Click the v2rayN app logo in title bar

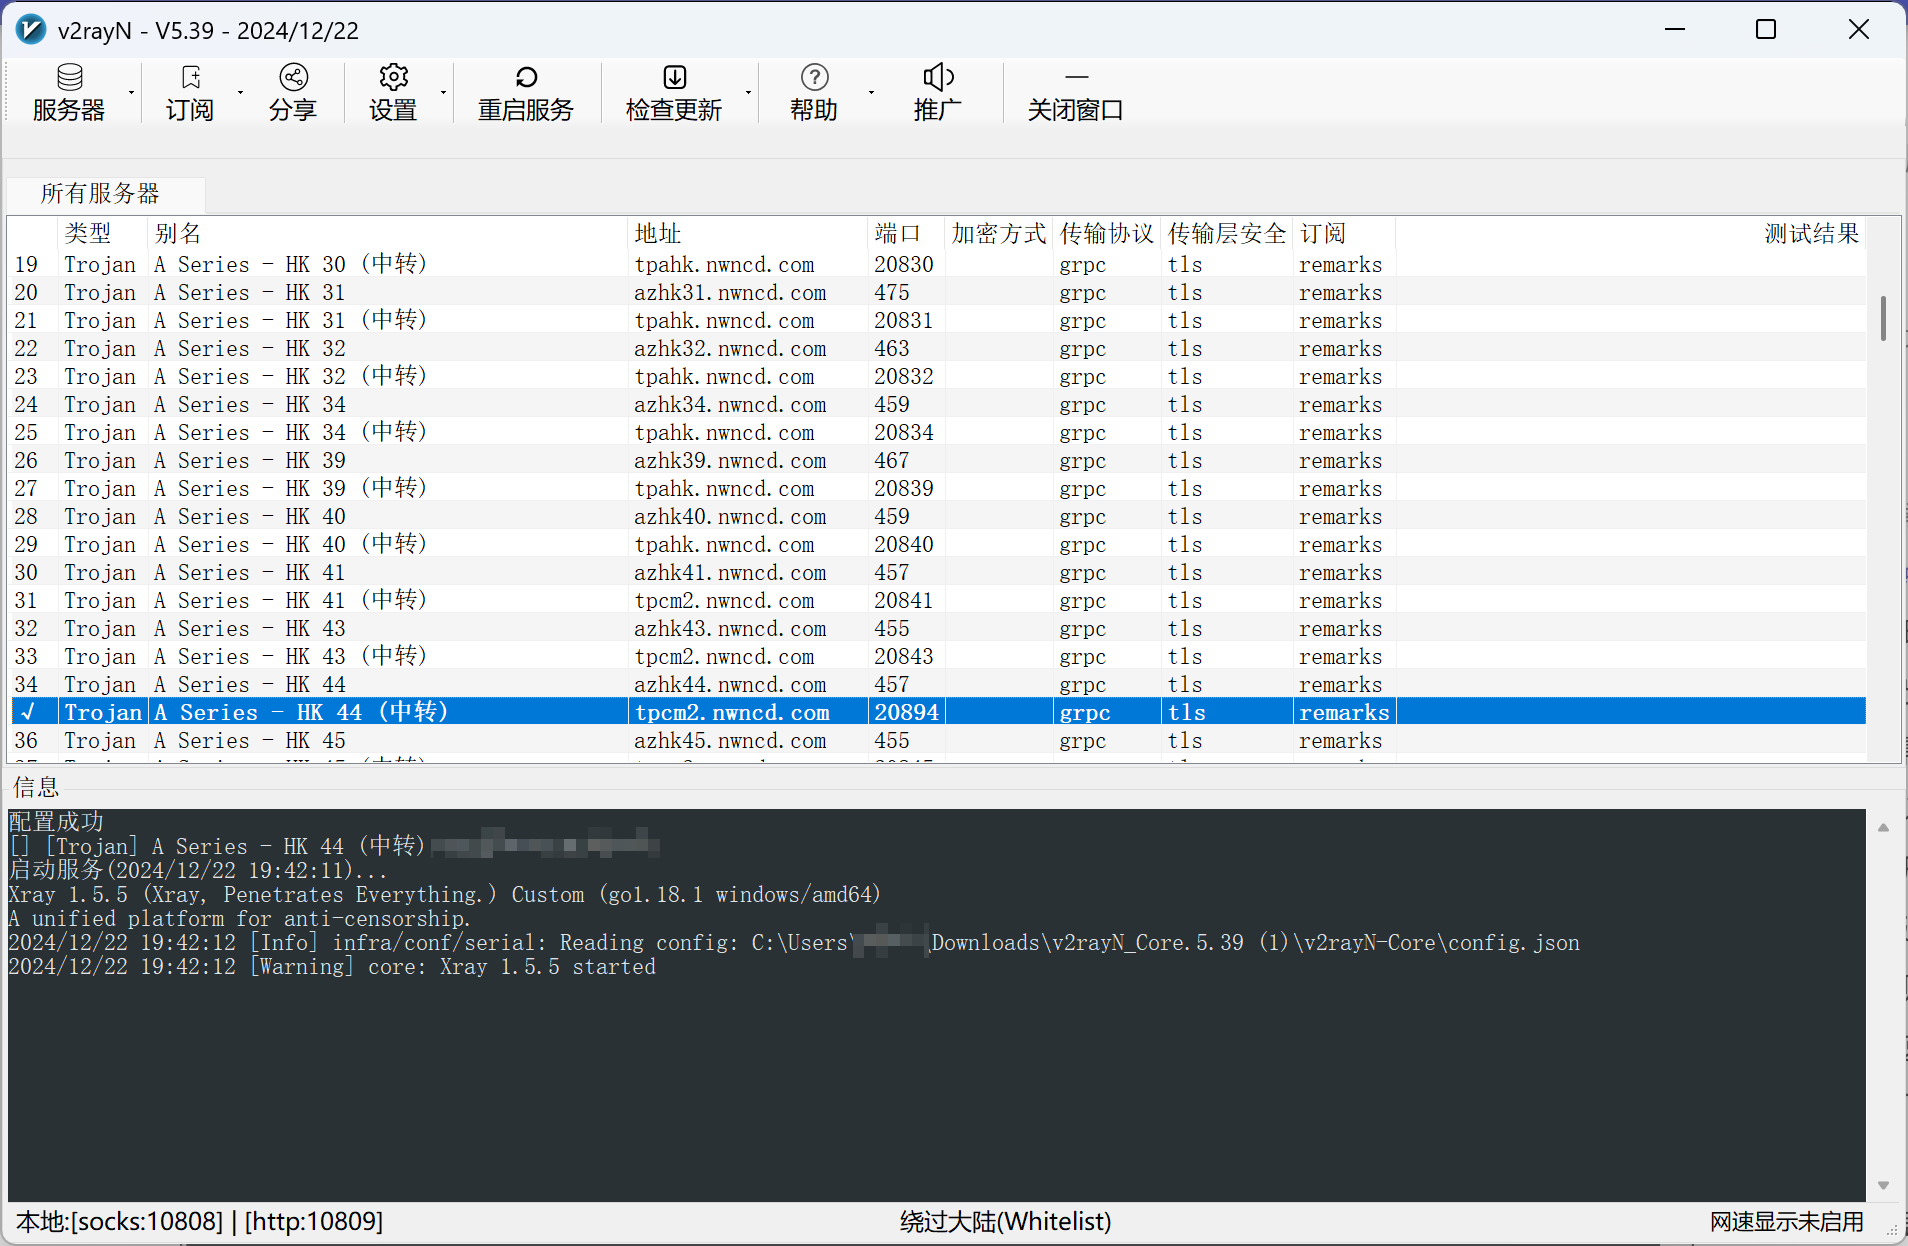click(31, 30)
